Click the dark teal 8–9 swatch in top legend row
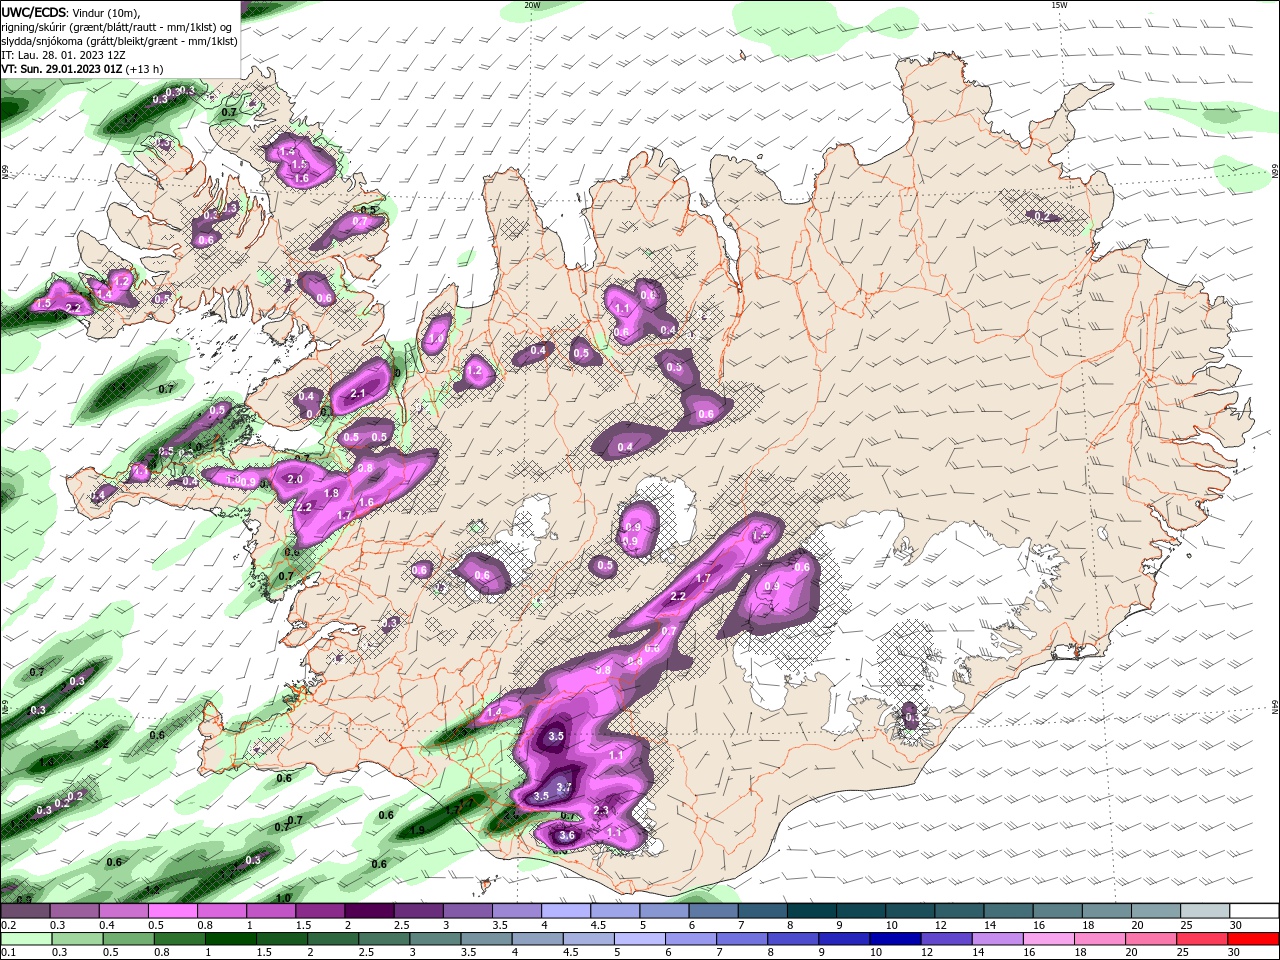This screenshot has height=960, width=1280. pyautogui.click(x=812, y=911)
